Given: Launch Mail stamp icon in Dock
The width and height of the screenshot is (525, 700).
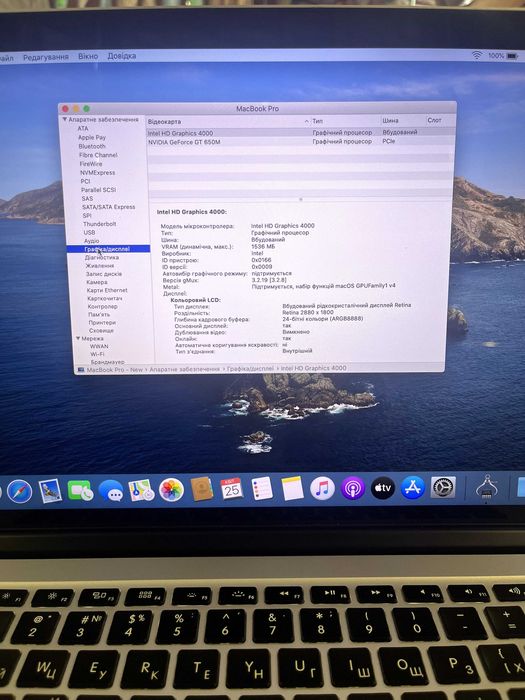Looking at the screenshot, I should click(50, 491).
